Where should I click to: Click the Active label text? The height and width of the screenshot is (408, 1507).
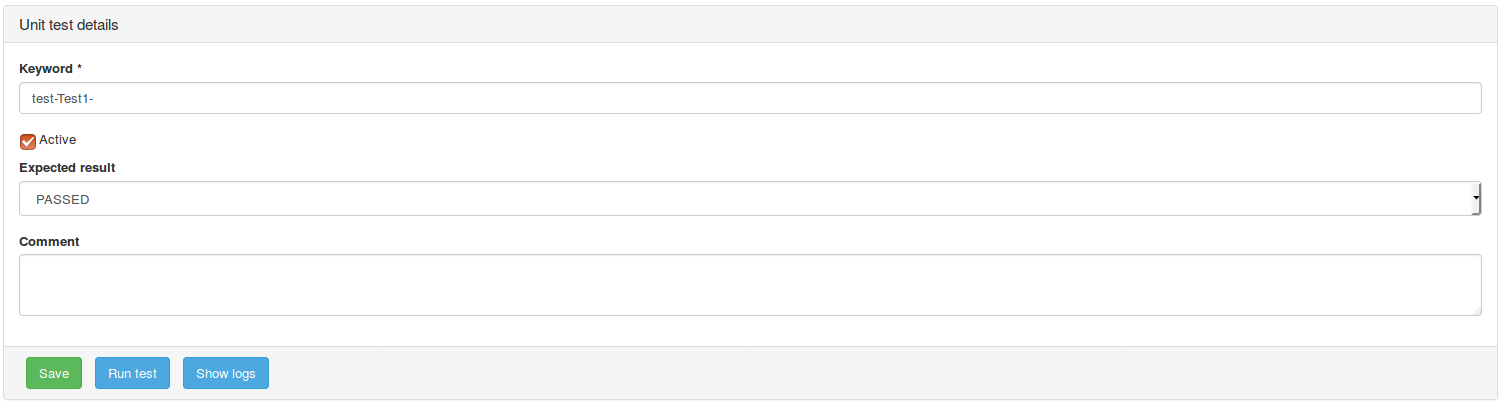point(57,140)
